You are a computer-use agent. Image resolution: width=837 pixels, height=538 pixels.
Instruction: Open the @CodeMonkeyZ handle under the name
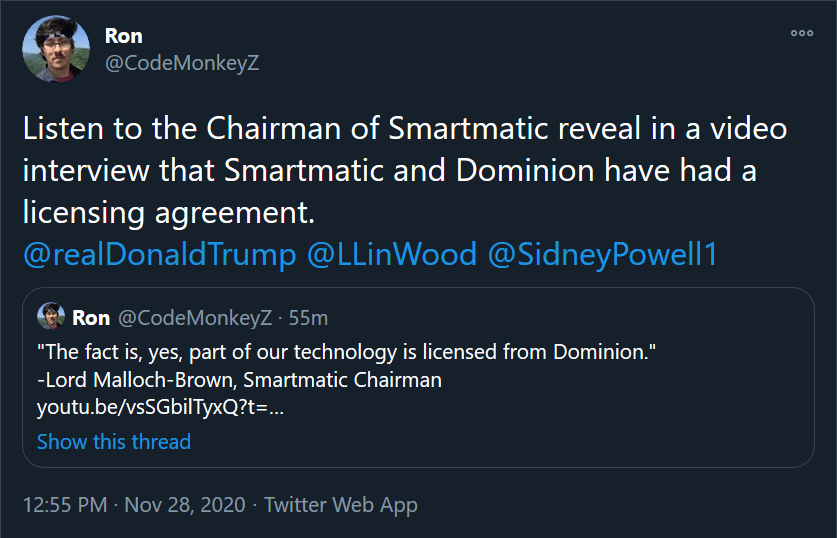pyautogui.click(x=182, y=62)
